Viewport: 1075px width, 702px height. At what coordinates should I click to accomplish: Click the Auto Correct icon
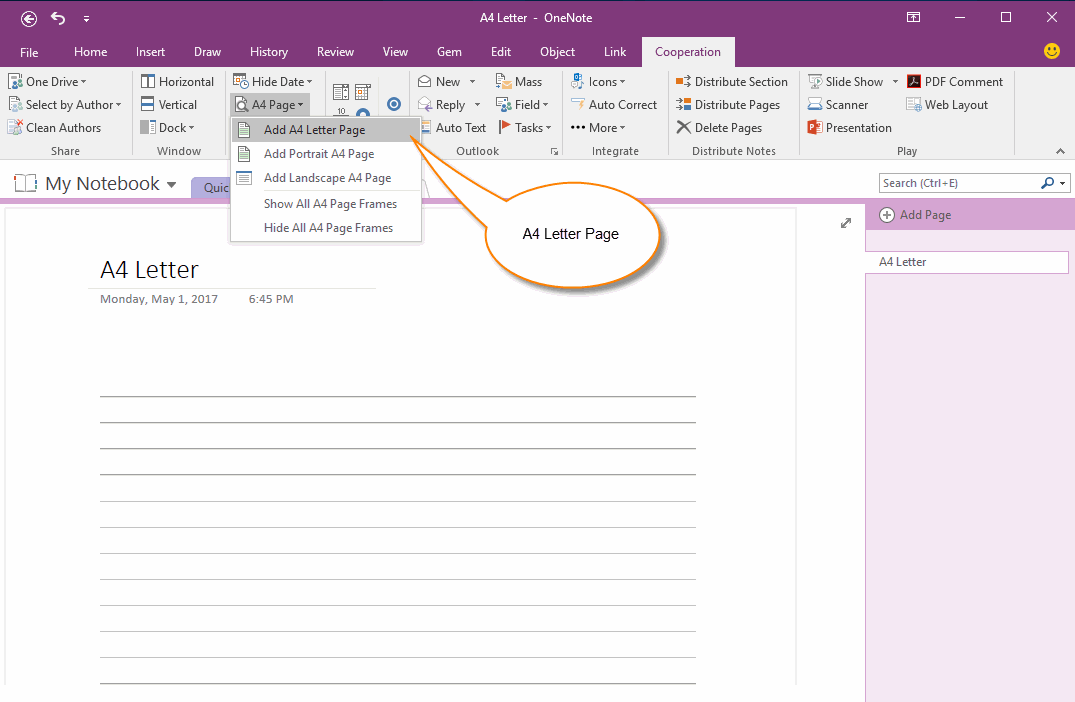click(x=577, y=105)
